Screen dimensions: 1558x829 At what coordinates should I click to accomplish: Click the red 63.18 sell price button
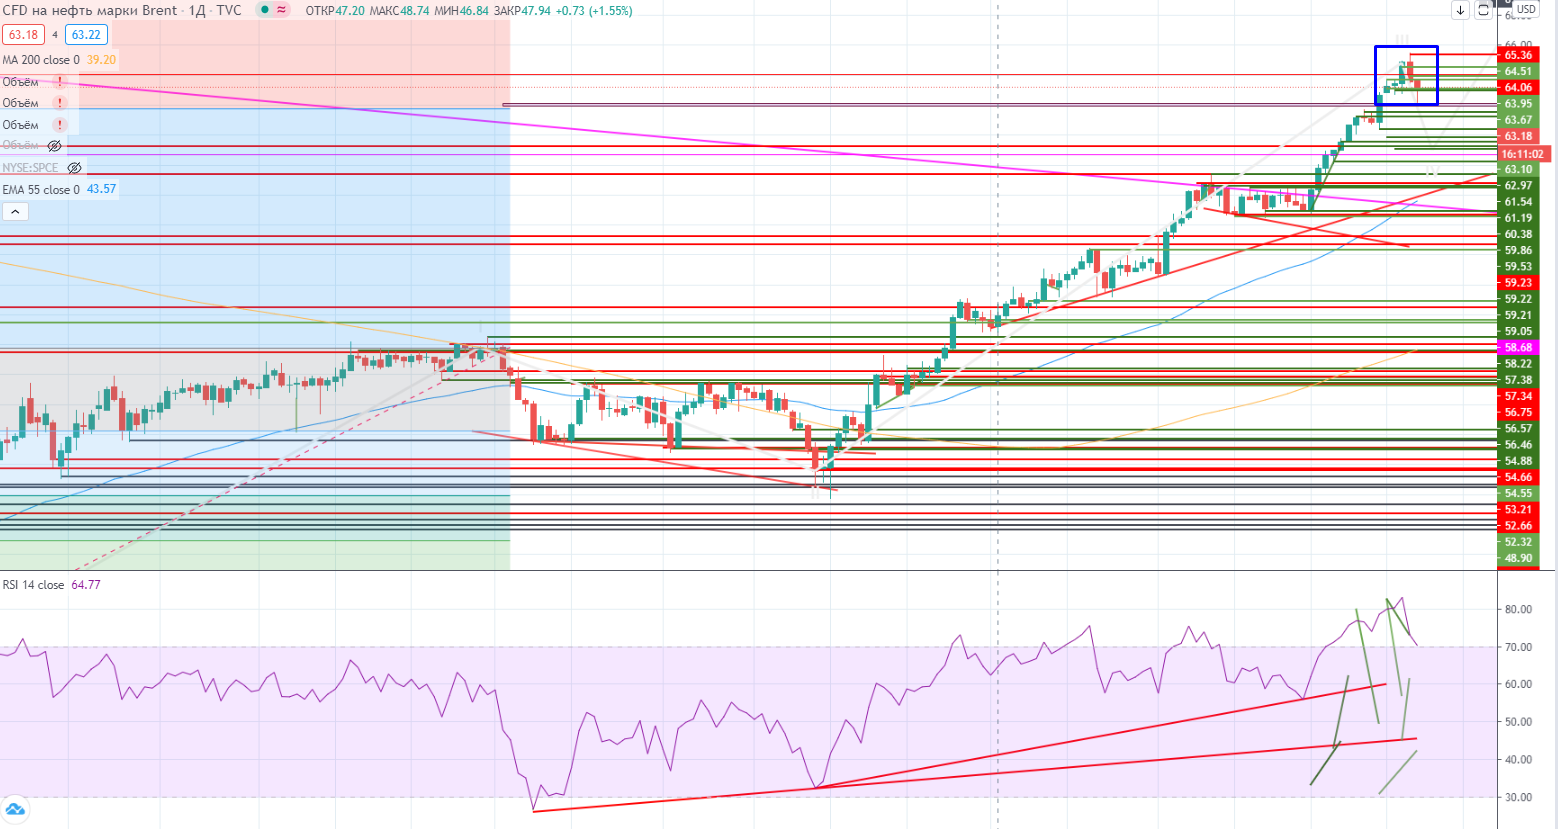pos(22,35)
